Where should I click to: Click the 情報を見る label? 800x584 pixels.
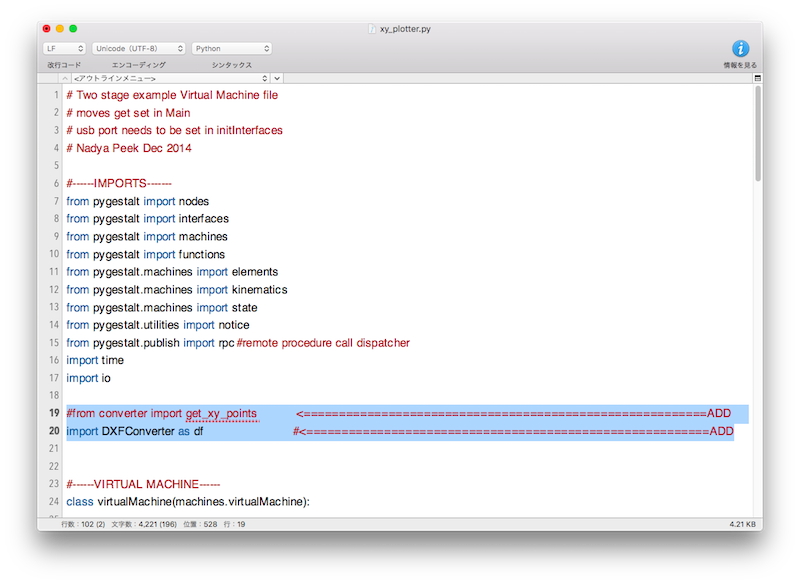click(740, 65)
